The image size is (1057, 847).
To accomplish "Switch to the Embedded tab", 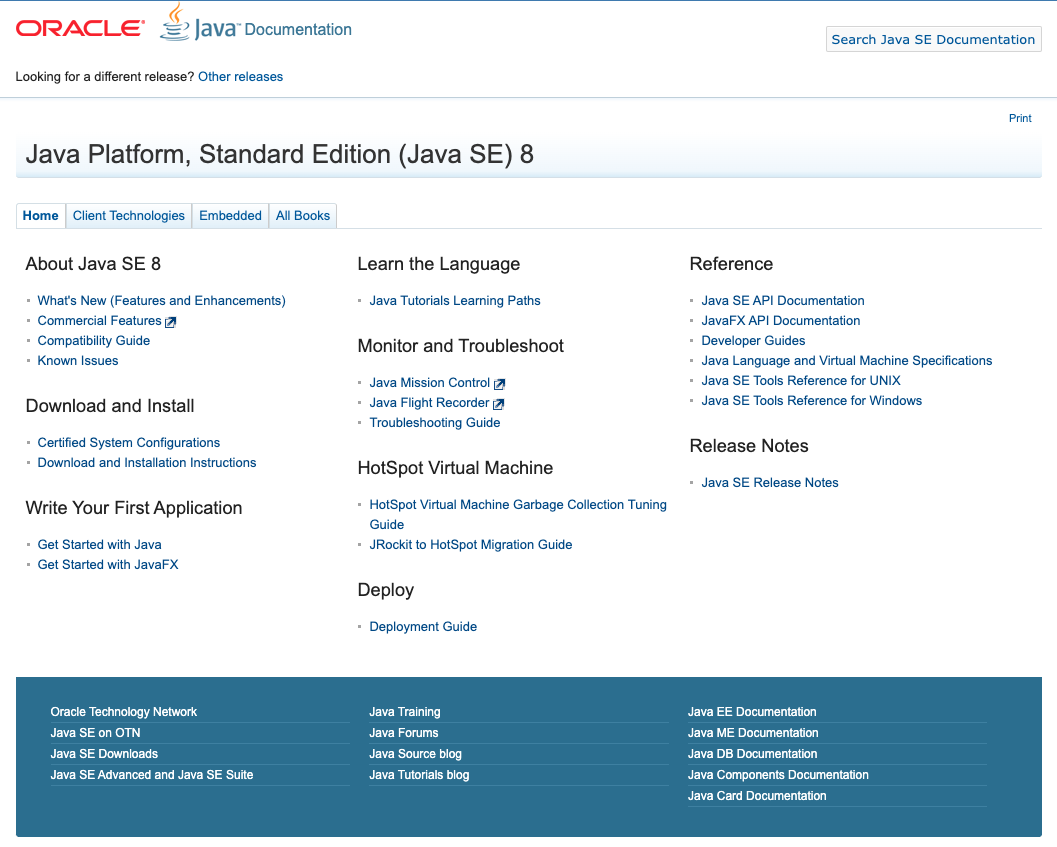I will click(231, 216).
